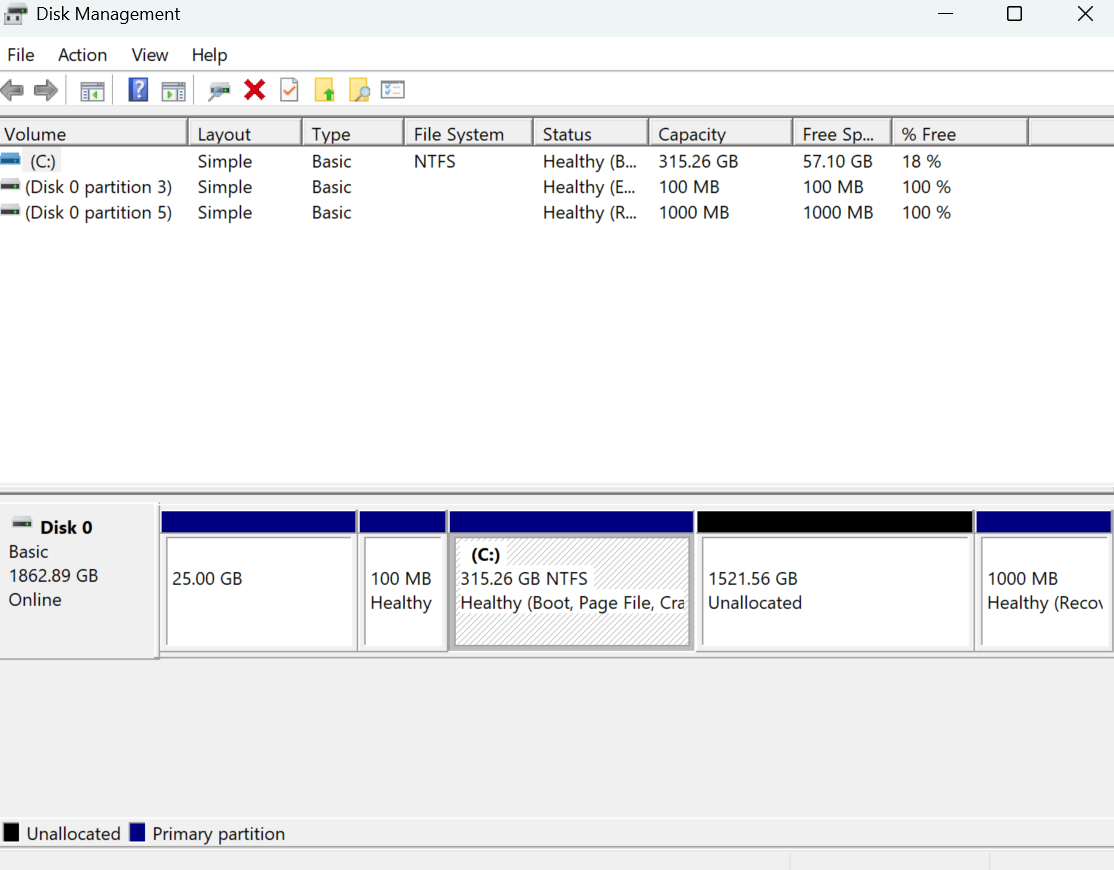This screenshot has width=1114, height=870.
Task: Show the action pane via its toolbar icon
Action: click(x=173, y=90)
